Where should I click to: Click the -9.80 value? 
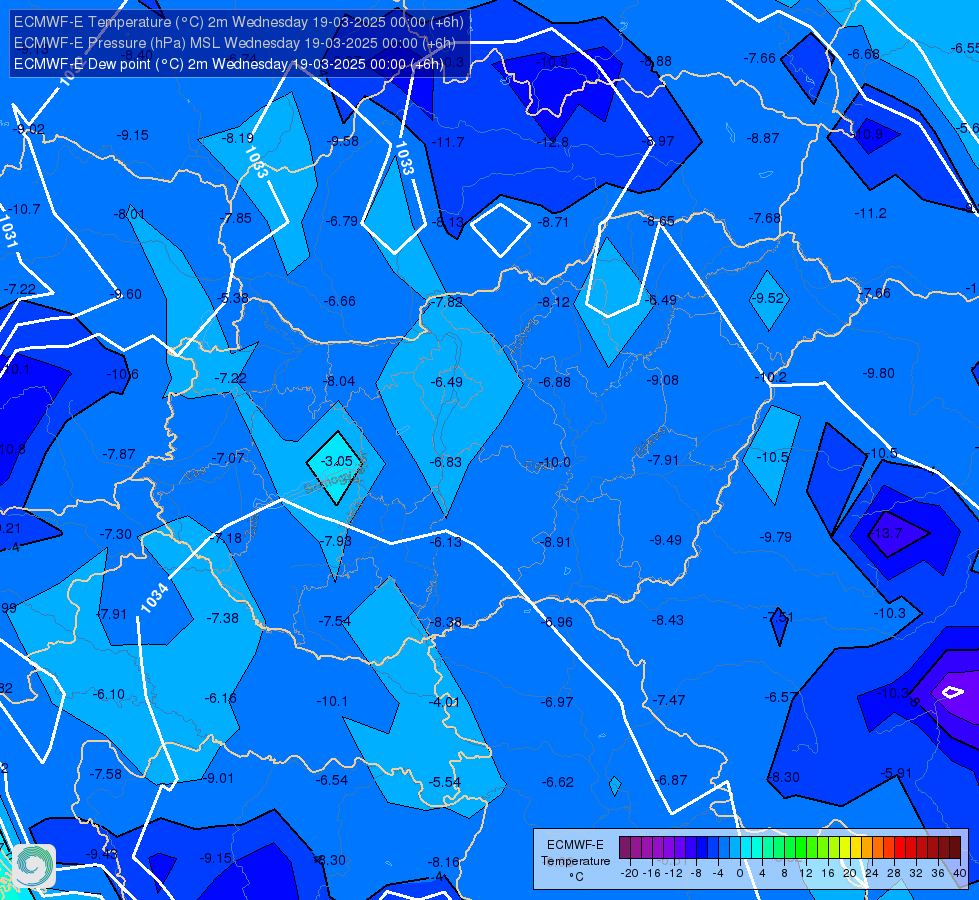pos(878,373)
